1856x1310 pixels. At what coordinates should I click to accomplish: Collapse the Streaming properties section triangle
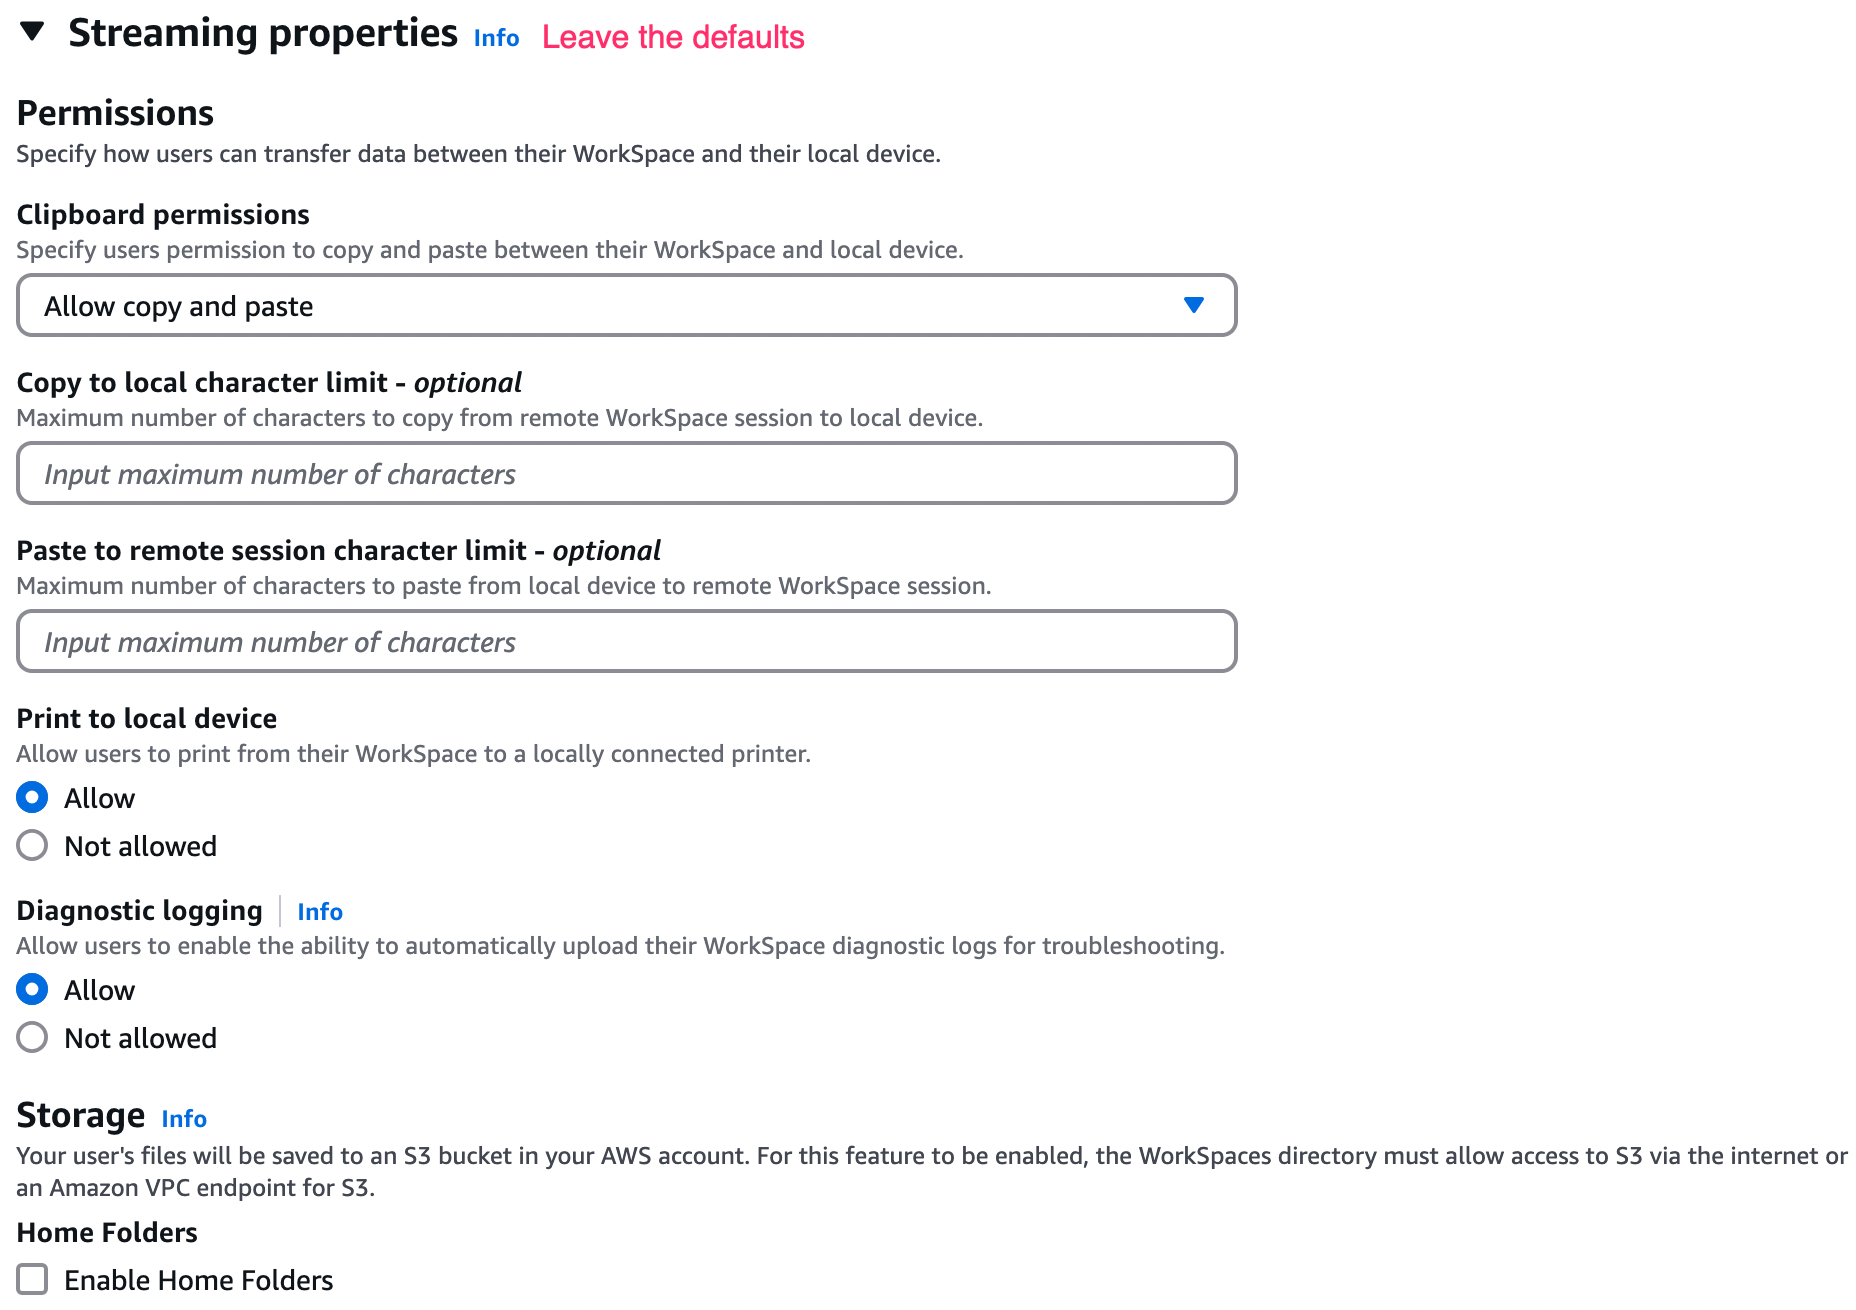click(32, 32)
